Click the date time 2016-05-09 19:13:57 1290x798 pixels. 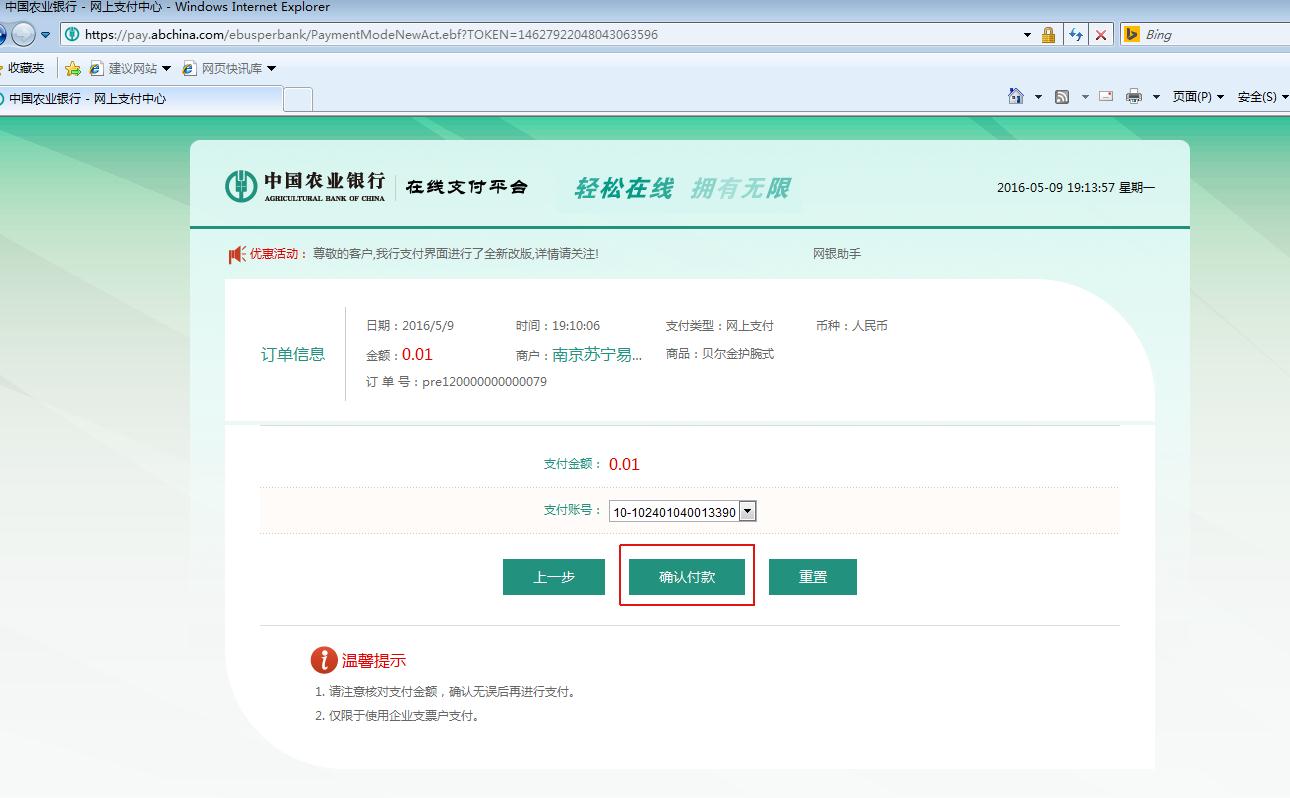tap(1057, 187)
